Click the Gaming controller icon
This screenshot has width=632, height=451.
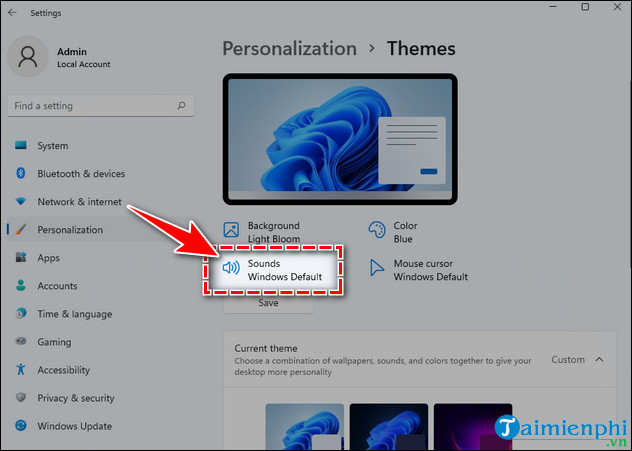[21, 341]
